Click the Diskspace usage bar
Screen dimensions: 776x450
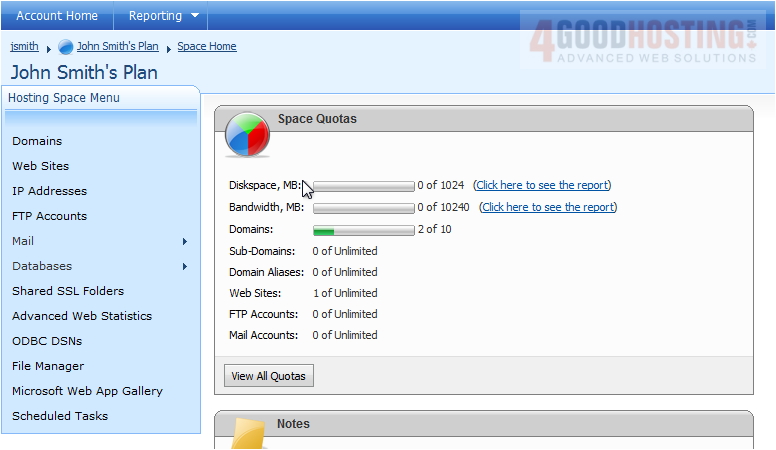click(364, 186)
